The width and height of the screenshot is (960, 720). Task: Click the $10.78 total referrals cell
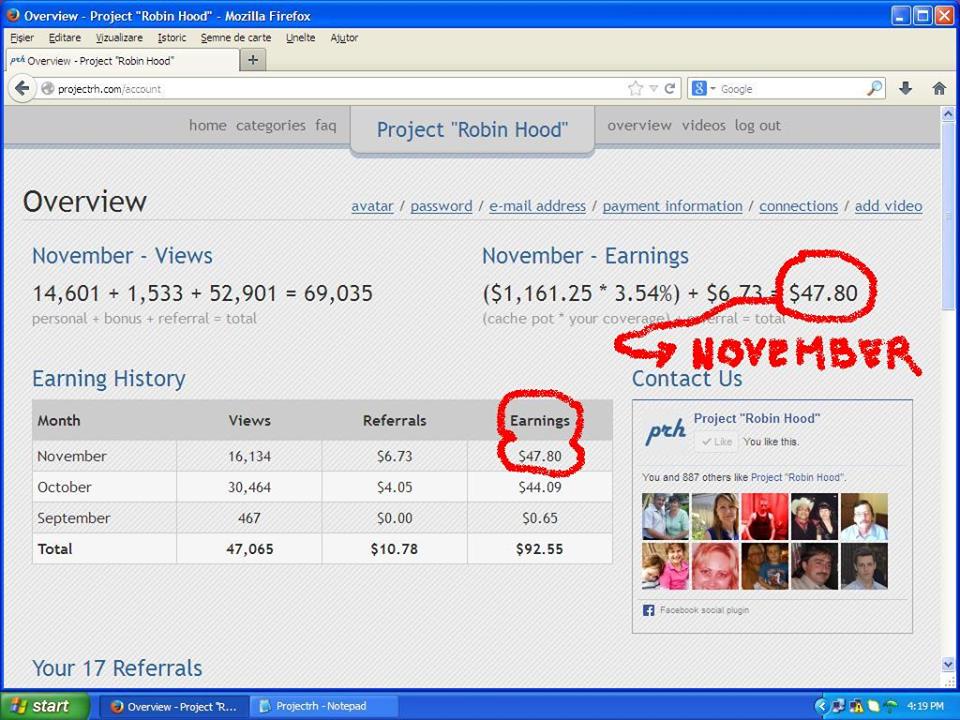click(394, 549)
